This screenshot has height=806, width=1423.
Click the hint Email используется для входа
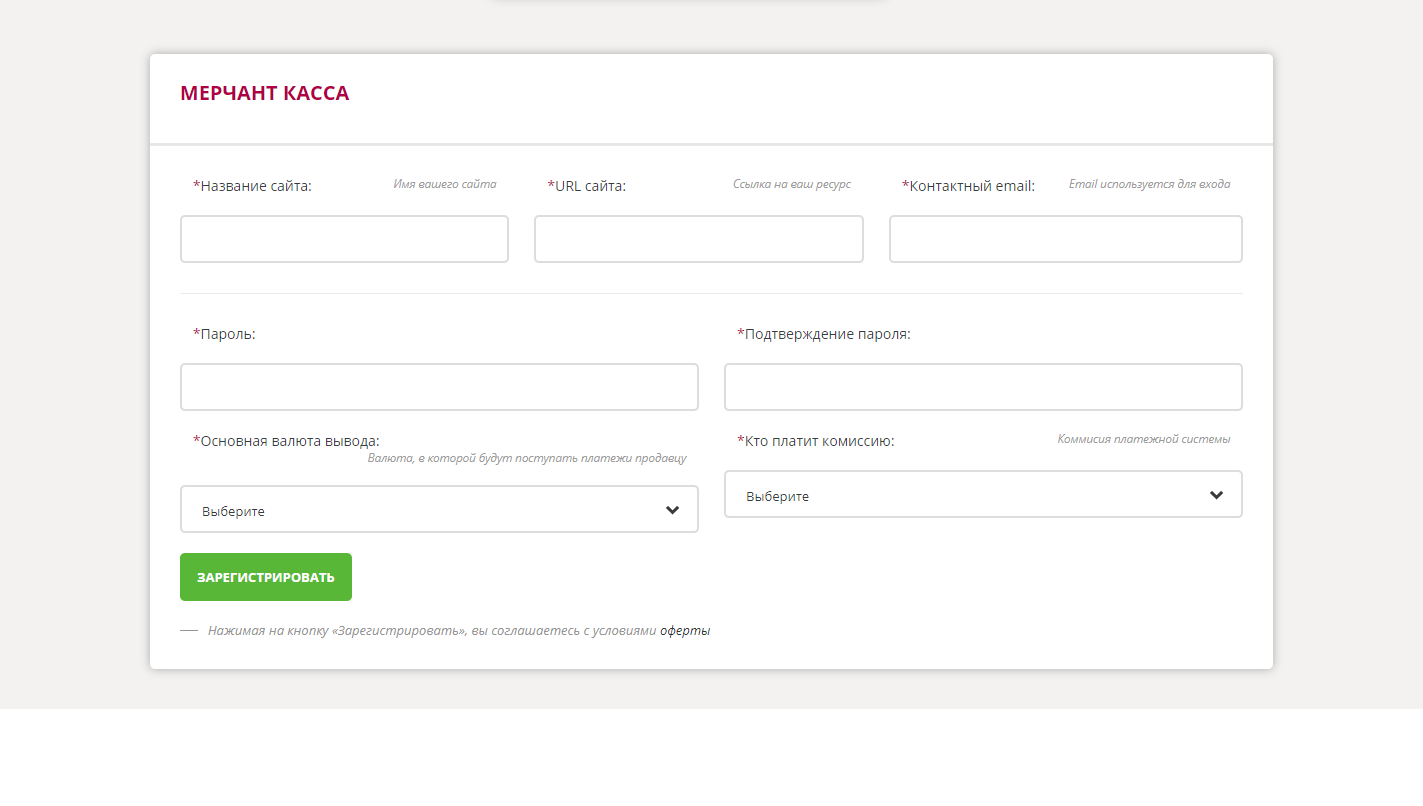click(1149, 184)
